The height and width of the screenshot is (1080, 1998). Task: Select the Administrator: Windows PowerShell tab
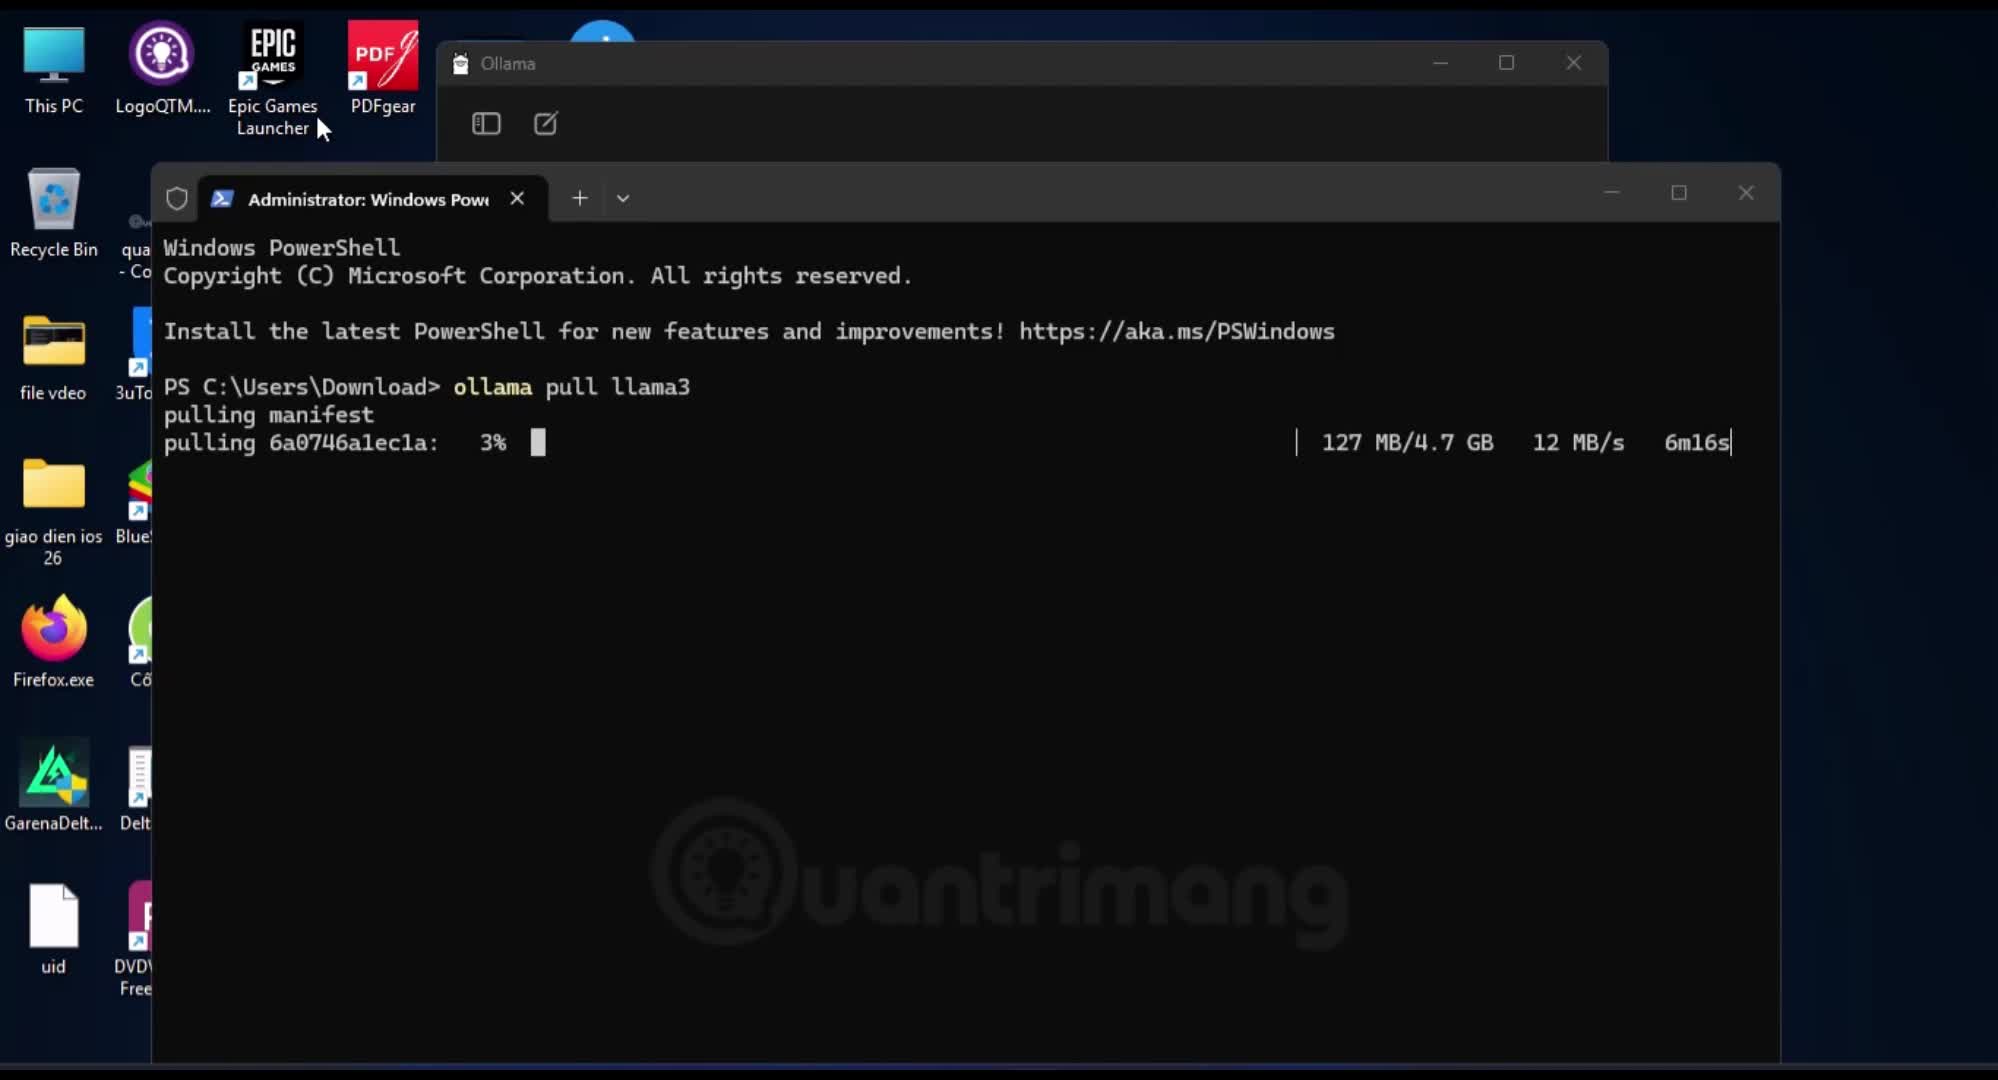(373, 198)
